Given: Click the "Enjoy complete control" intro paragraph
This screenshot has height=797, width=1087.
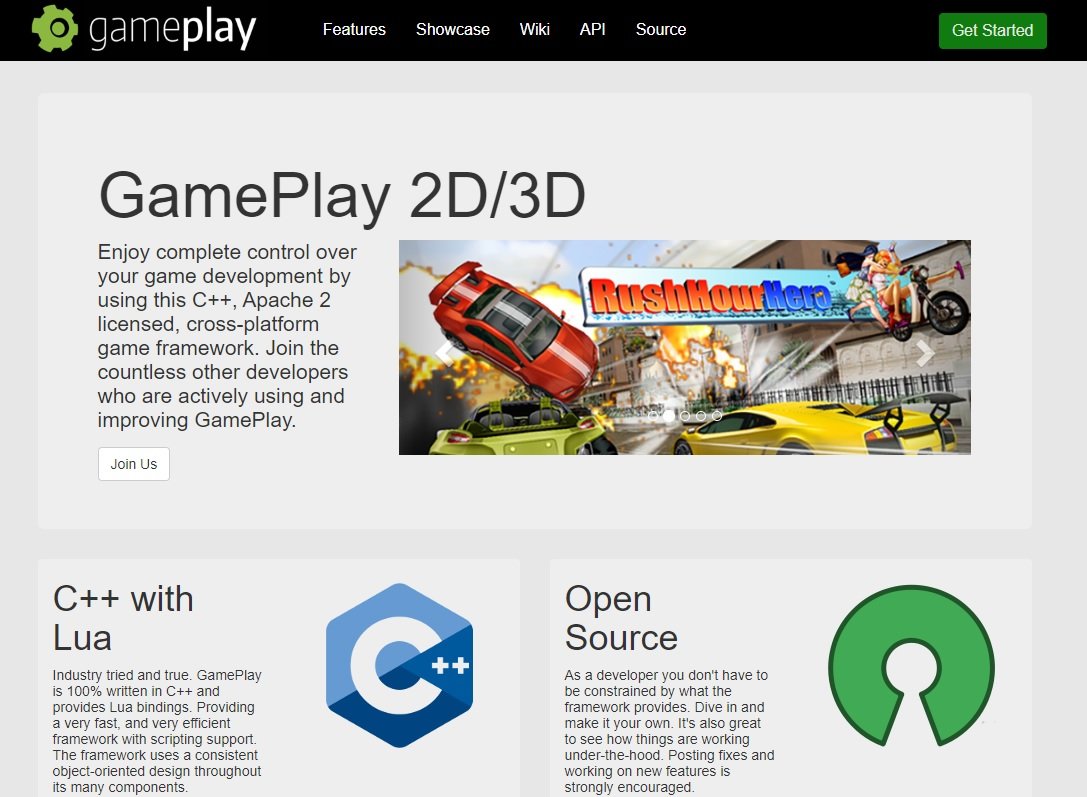Looking at the screenshot, I should tap(227, 336).
